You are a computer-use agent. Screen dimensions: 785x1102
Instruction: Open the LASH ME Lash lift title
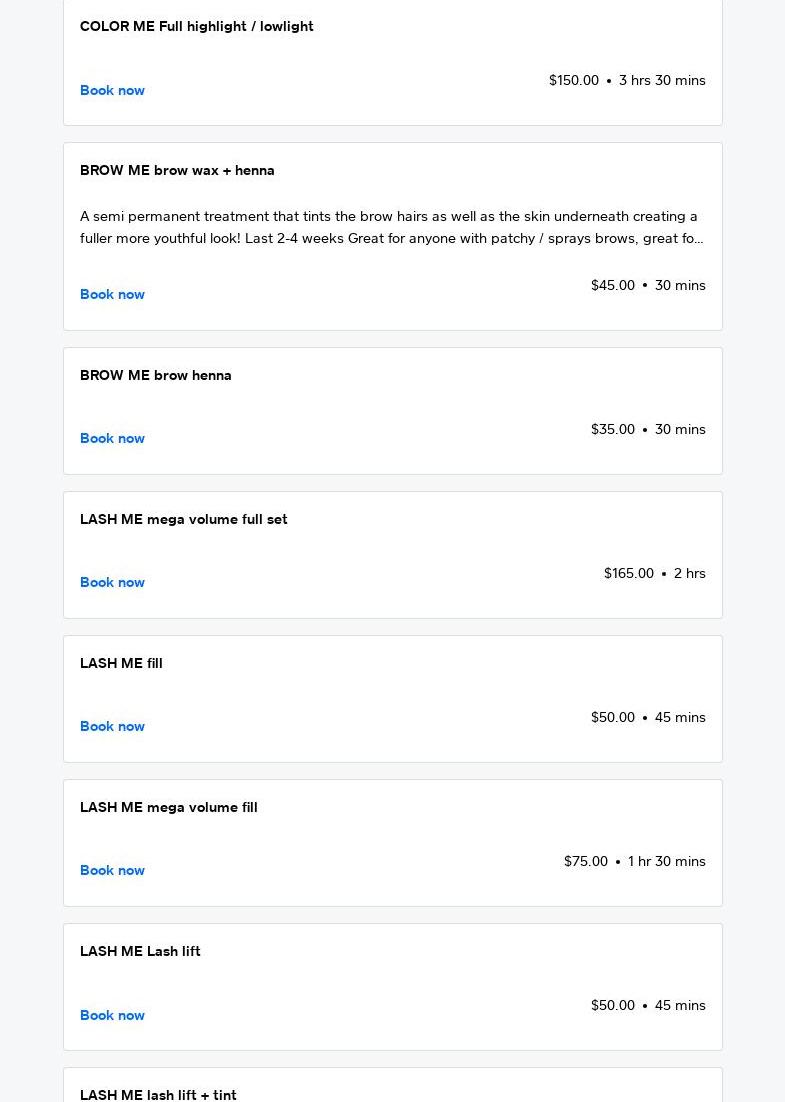pos(140,951)
